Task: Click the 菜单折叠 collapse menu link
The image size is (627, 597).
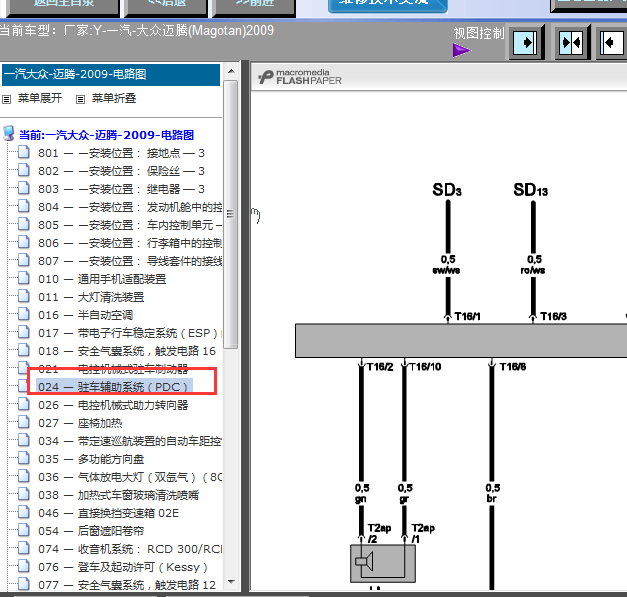Action: pyautogui.click(x=114, y=98)
